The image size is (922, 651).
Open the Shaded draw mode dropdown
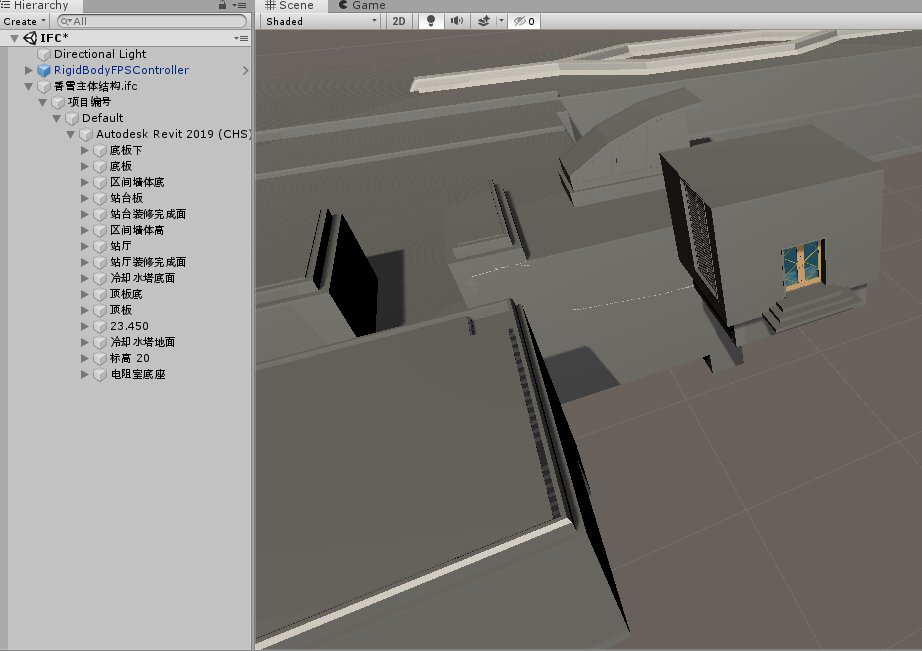click(320, 20)
